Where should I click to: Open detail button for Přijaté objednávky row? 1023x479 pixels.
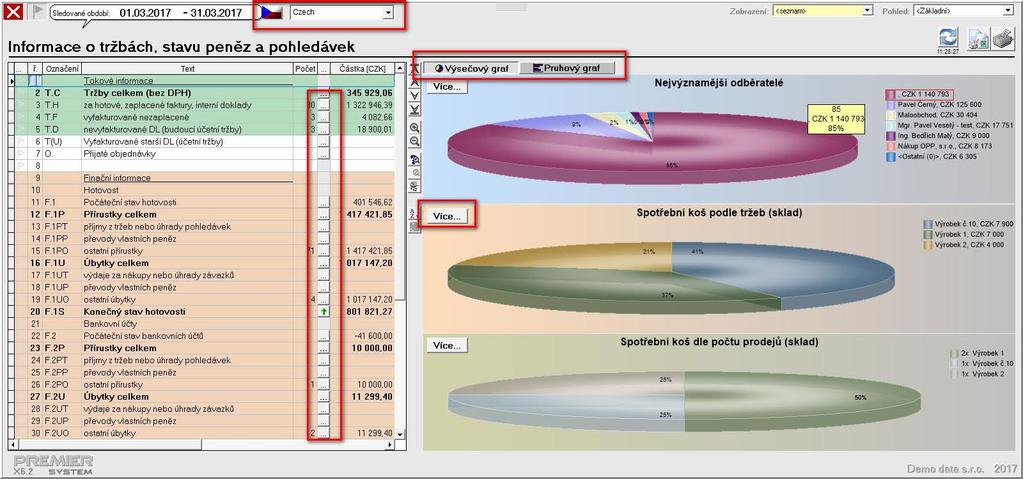(x=324, y=153)
